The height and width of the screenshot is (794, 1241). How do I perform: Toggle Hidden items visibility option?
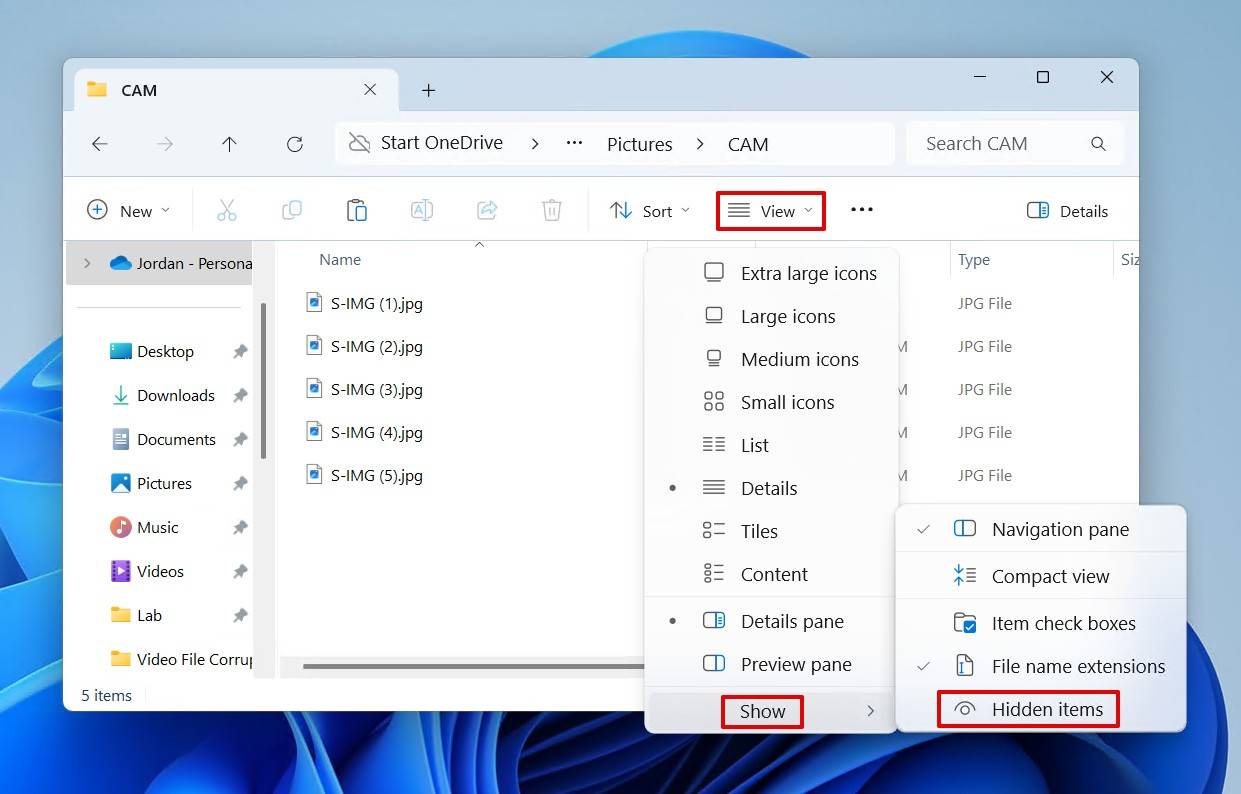[1046, 710]
